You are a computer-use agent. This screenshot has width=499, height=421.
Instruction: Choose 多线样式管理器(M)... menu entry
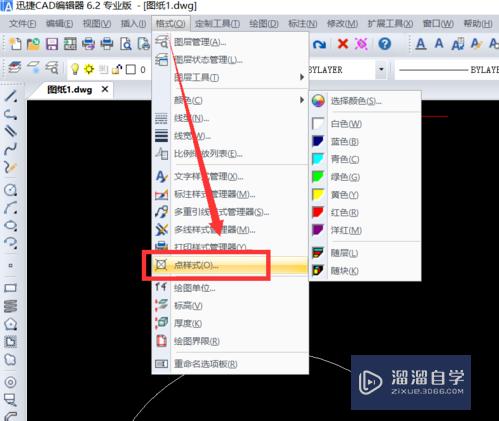pos(230,229)
